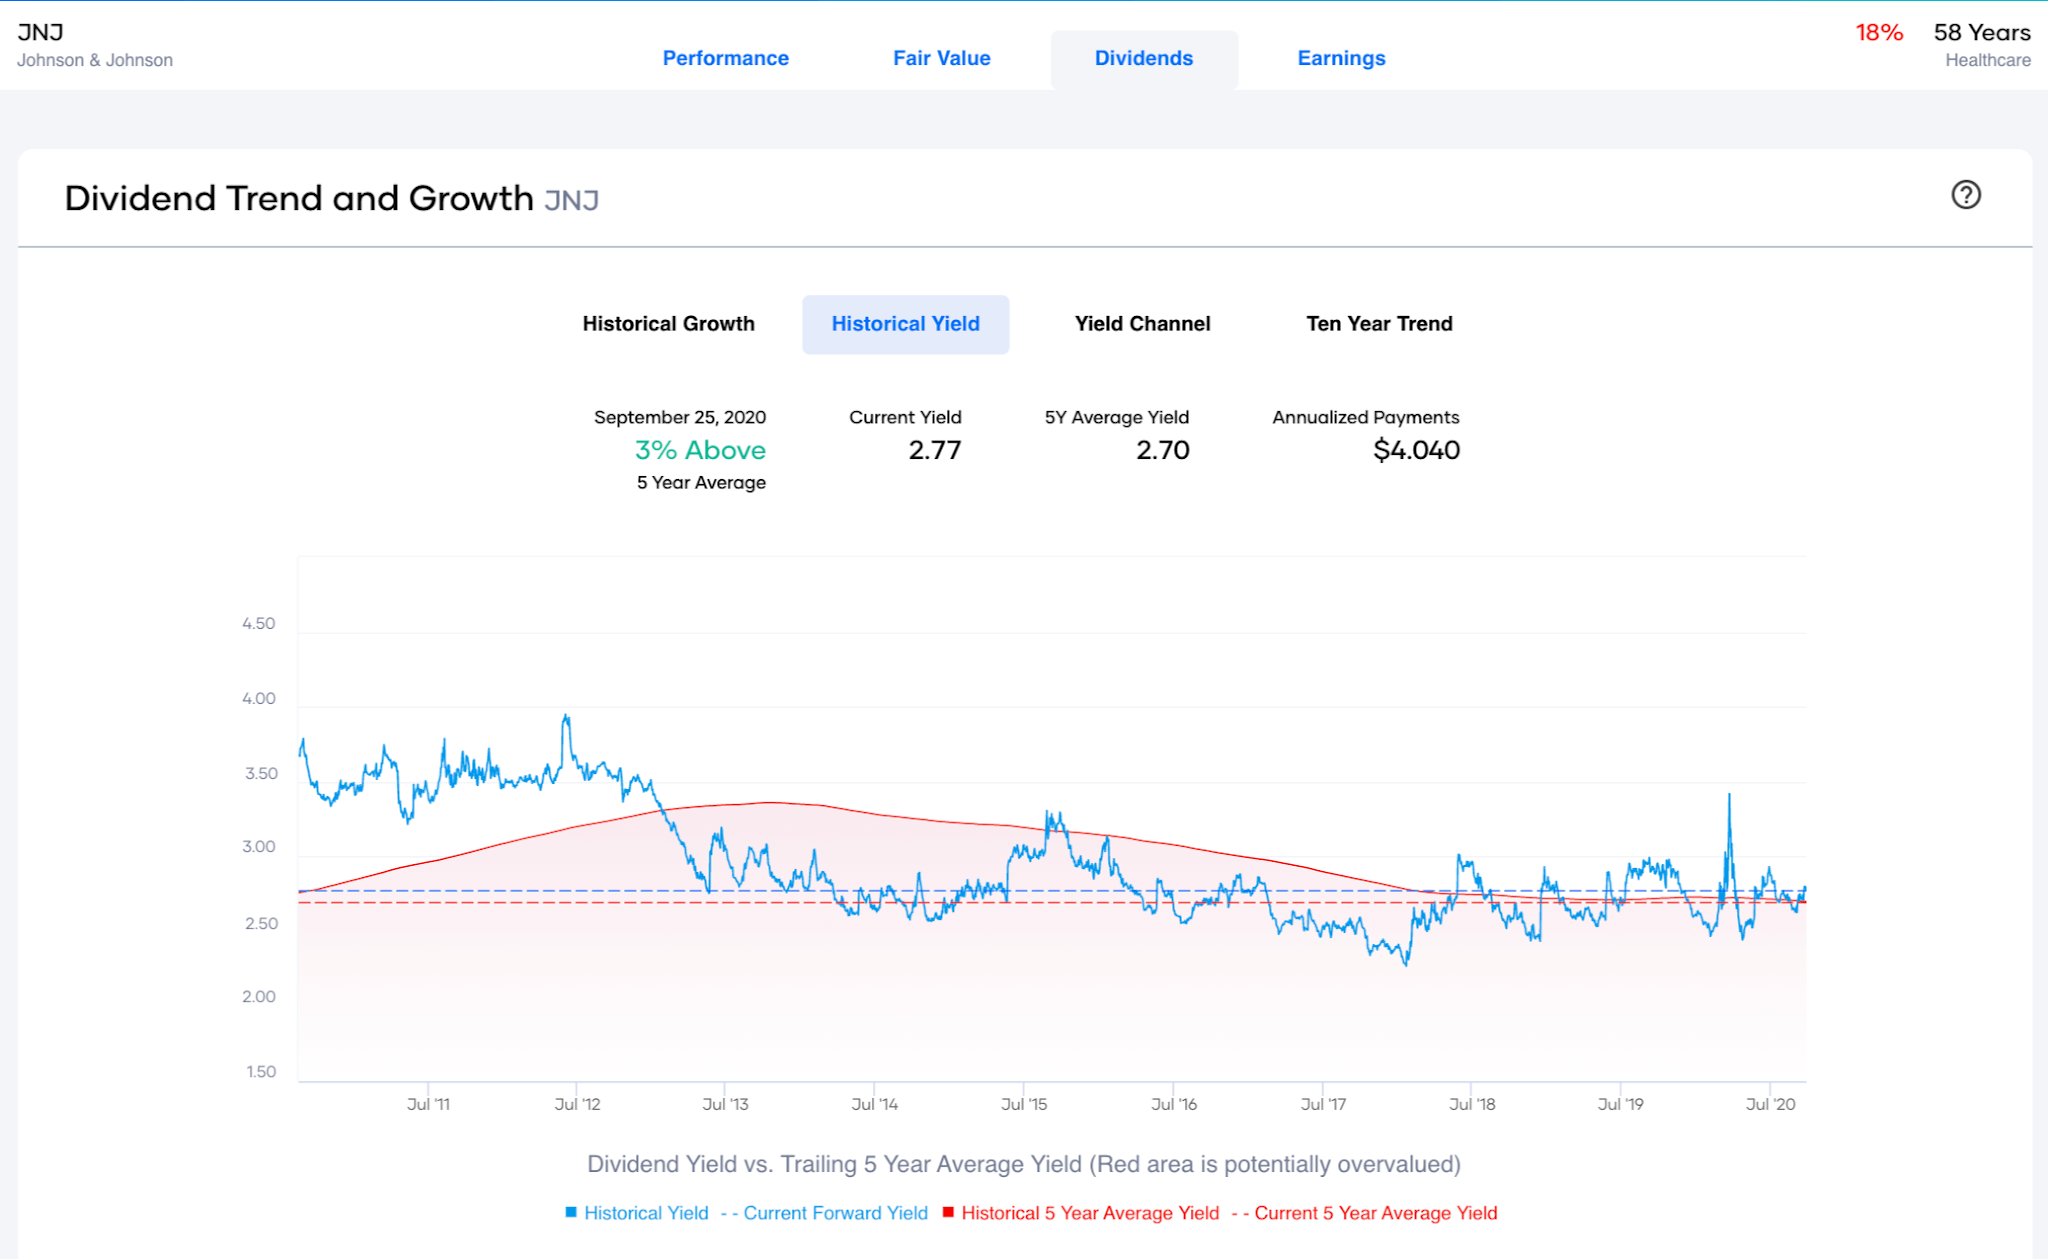Select the Fair Value tab
Viewport: 2048px width, 1259px height.
941,58
